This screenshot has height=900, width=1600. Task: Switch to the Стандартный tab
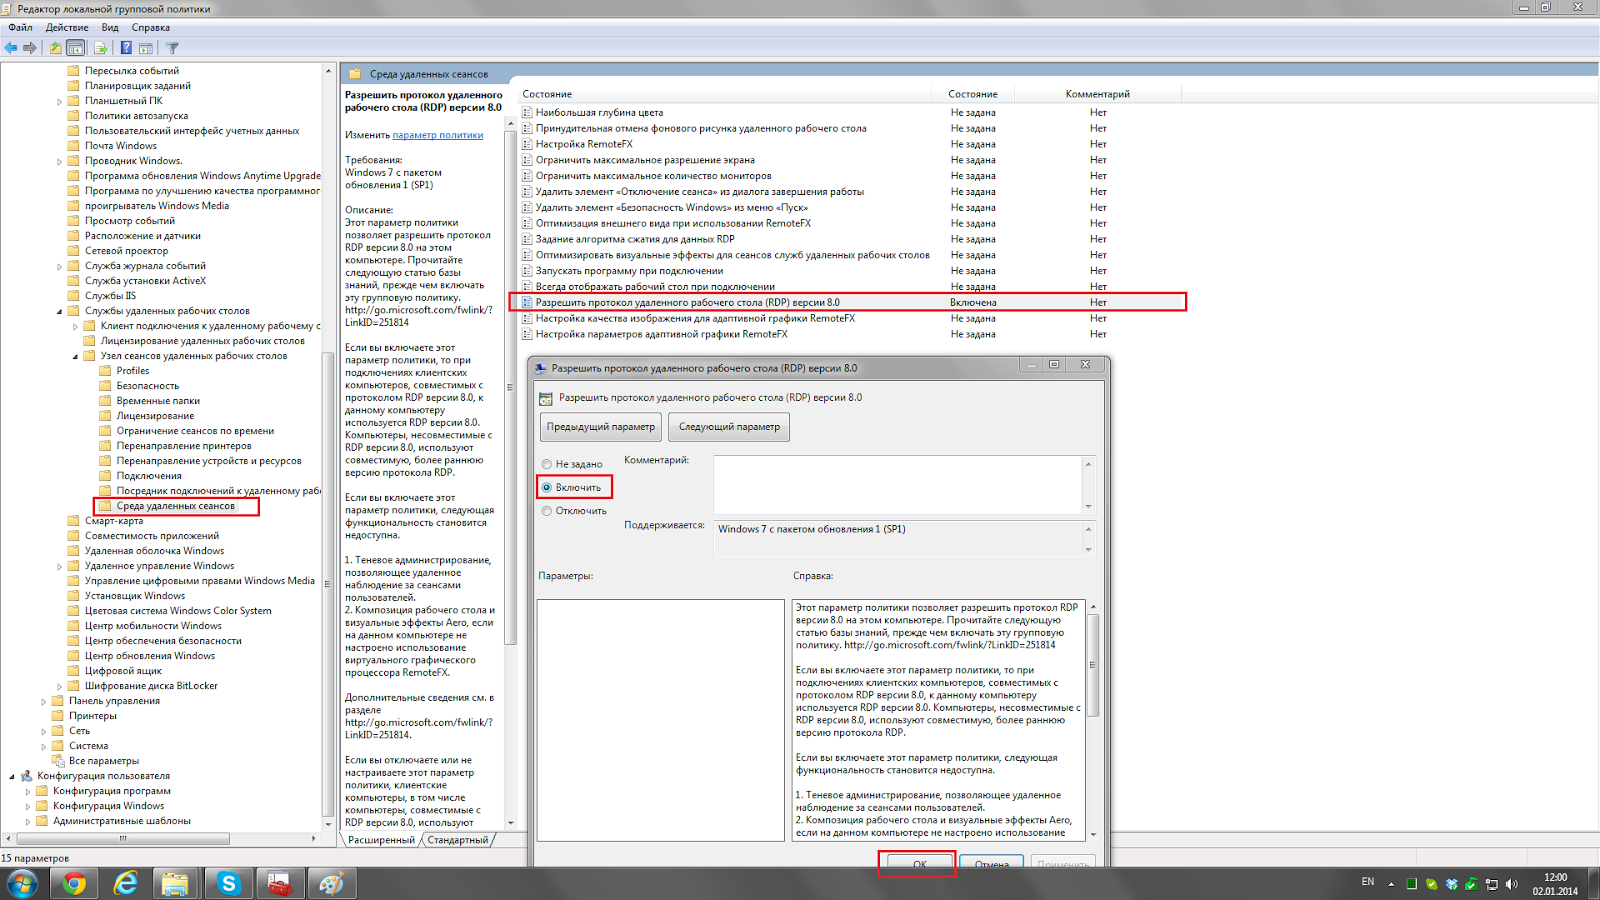pos(458,840)
